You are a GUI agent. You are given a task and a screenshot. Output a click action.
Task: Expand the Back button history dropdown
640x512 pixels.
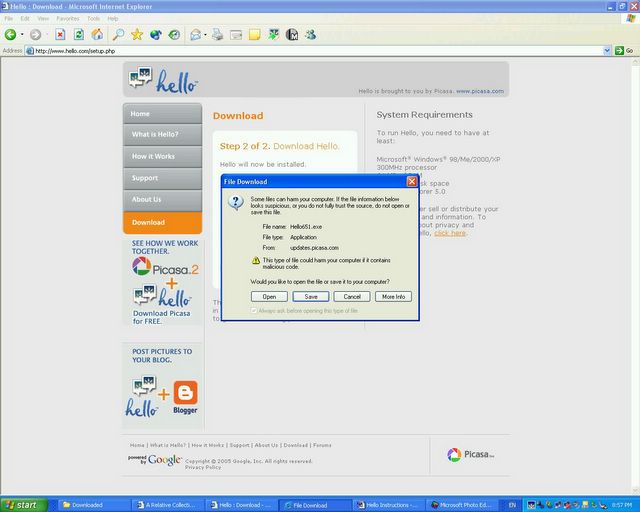(x=22, y=35)
